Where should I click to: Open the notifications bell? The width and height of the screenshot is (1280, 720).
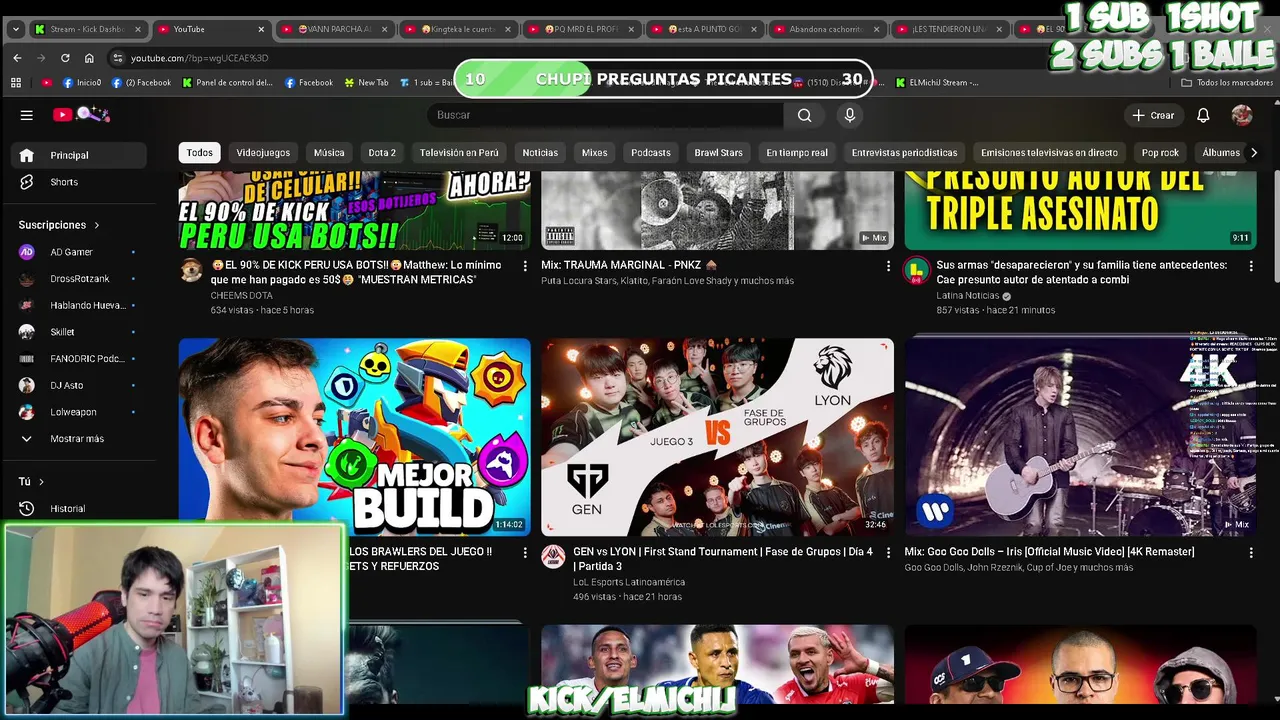(x=1203, y=115)
